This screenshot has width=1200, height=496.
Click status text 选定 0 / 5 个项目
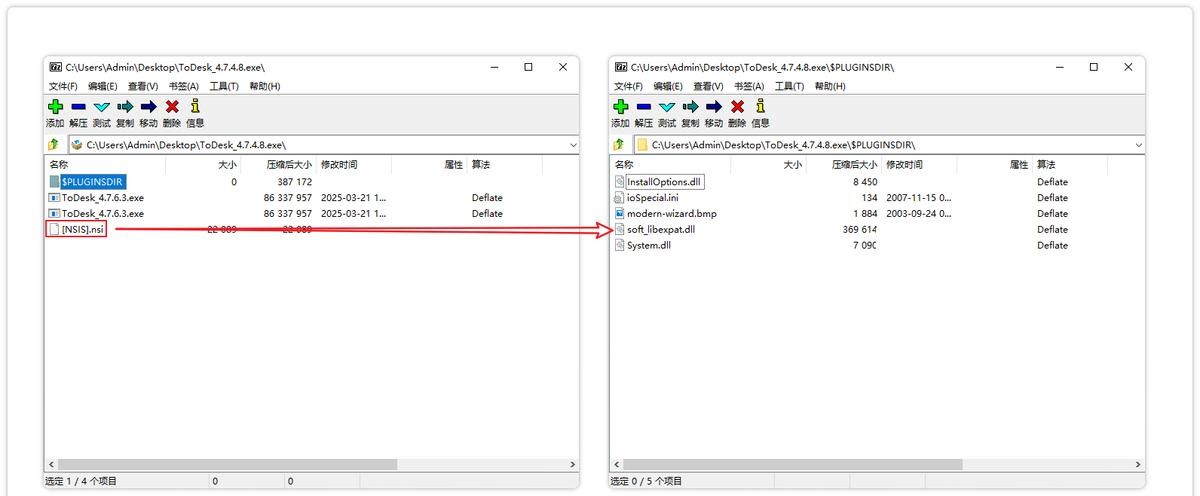coord(647,481)
